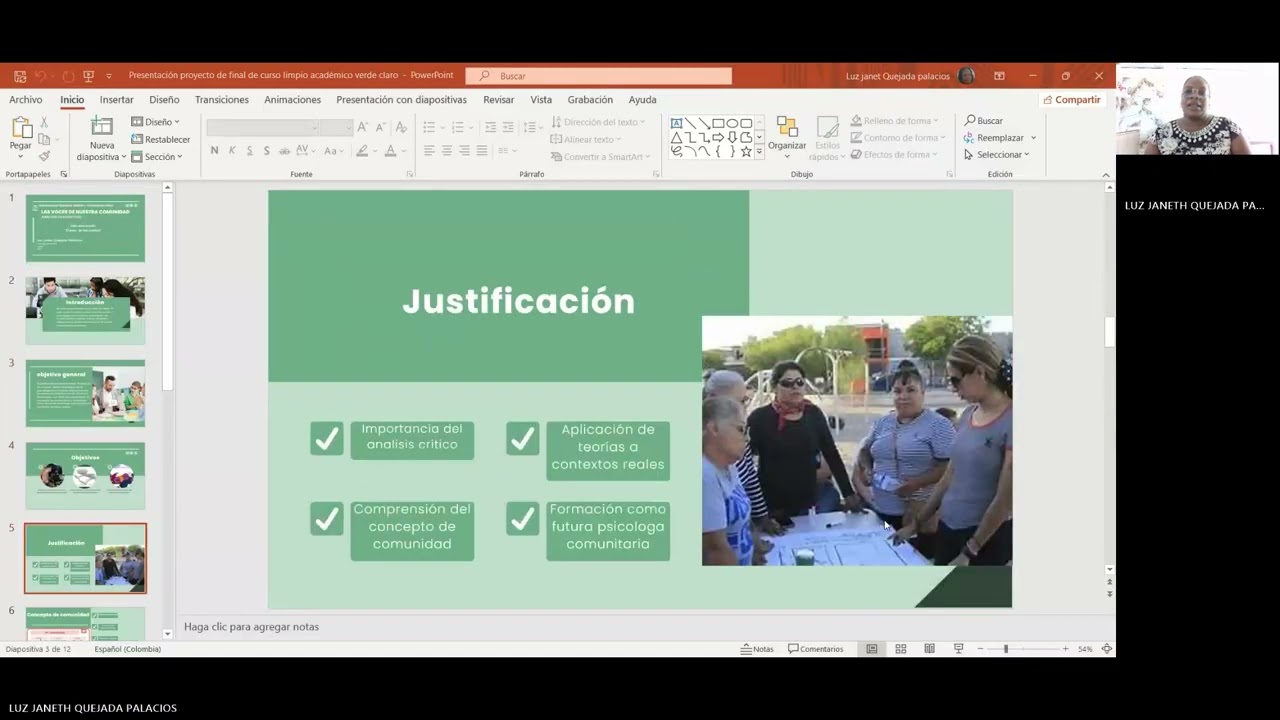
Task: Switch to Normal view in status bar
Action: pyautogui.click(x=872, y=649)
